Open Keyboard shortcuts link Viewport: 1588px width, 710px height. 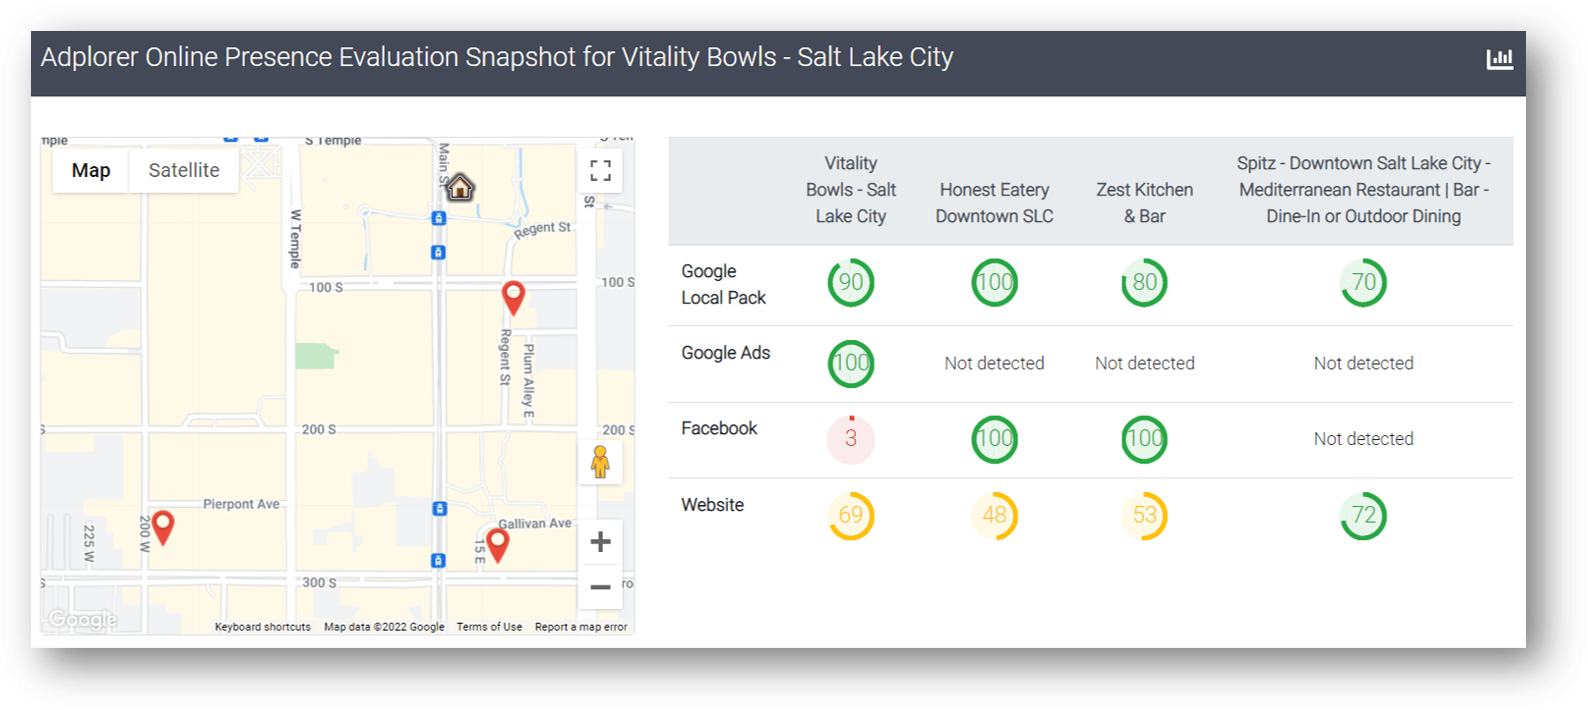(x=262, y=627)
